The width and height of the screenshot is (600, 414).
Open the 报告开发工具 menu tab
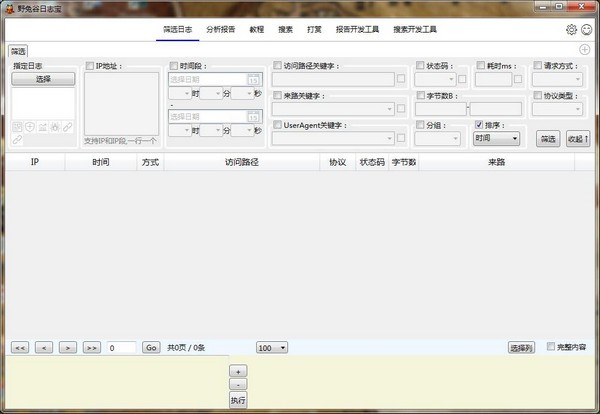point(357,29)
